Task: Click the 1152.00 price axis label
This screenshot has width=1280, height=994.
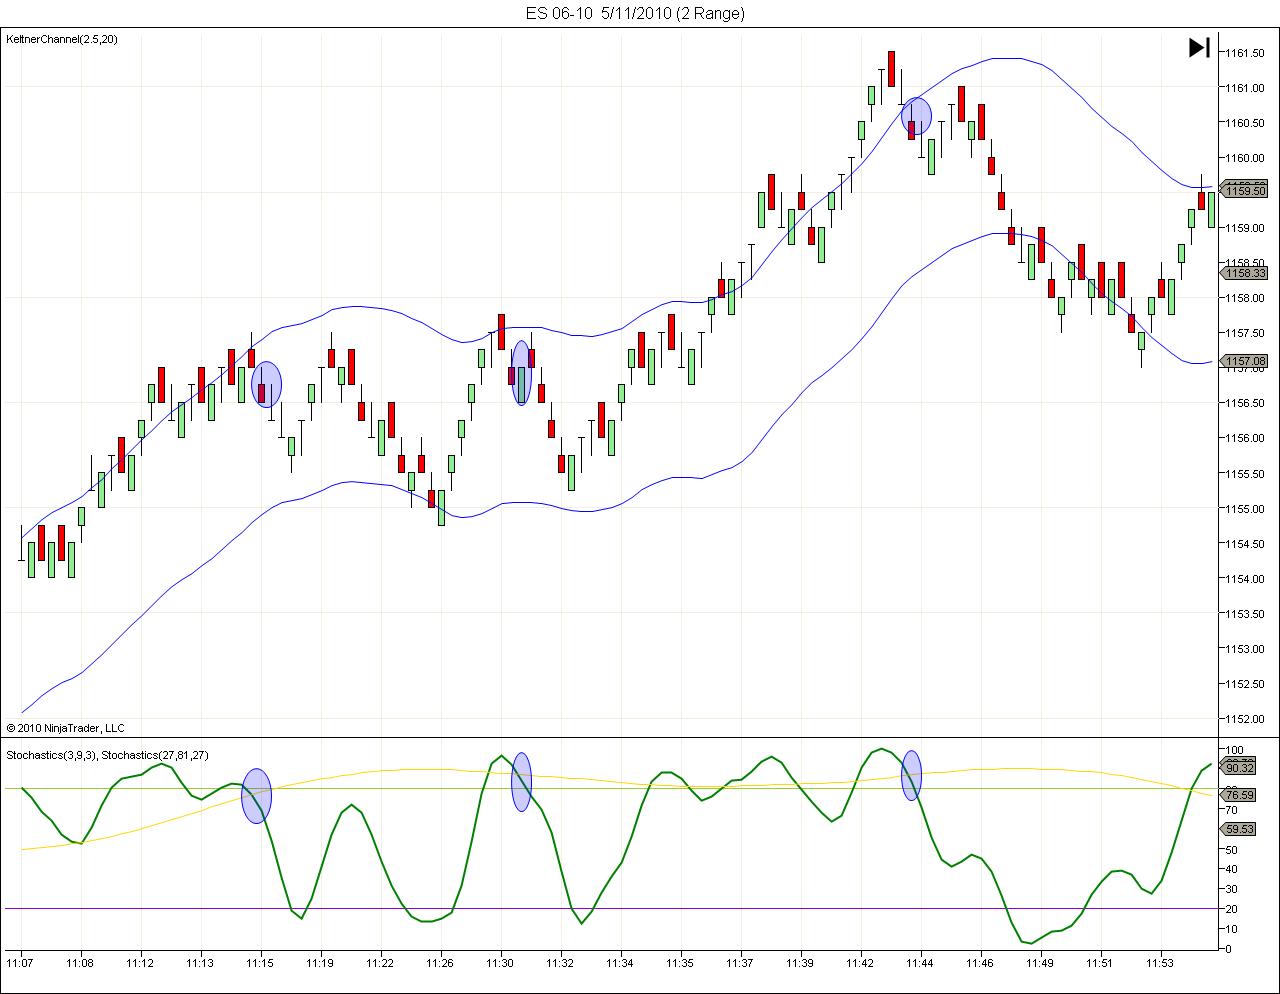Action: (x=1244, y=718)
